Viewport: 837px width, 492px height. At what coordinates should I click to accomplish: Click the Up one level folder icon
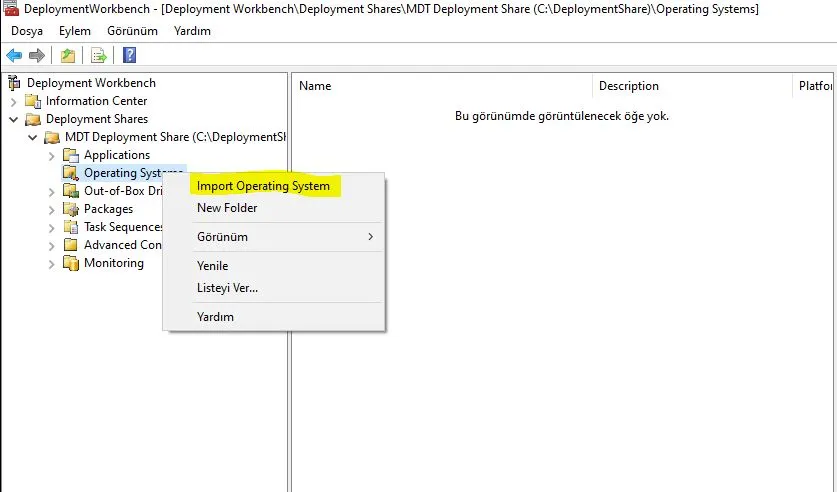67,55
